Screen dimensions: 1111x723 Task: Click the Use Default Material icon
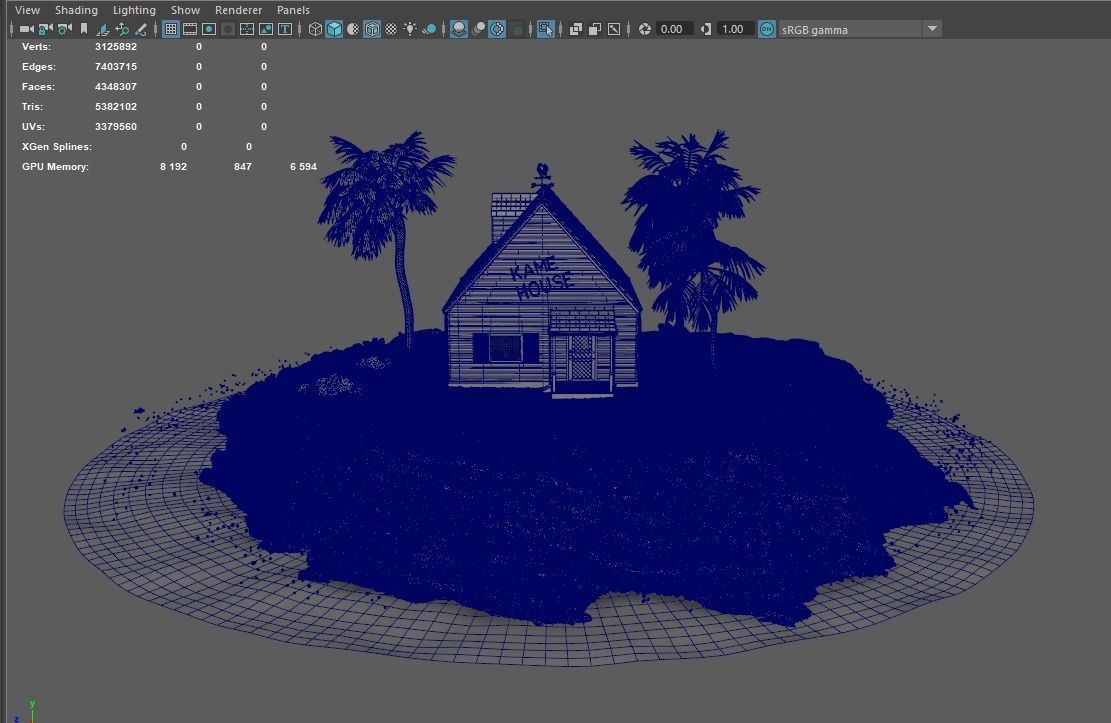coord(353,29)
